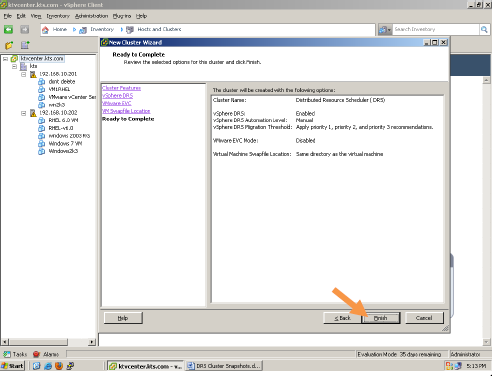Launch Firefox from quick launch
The width and height of the screenshot is (492, 376).
click(x=59, y=366)
